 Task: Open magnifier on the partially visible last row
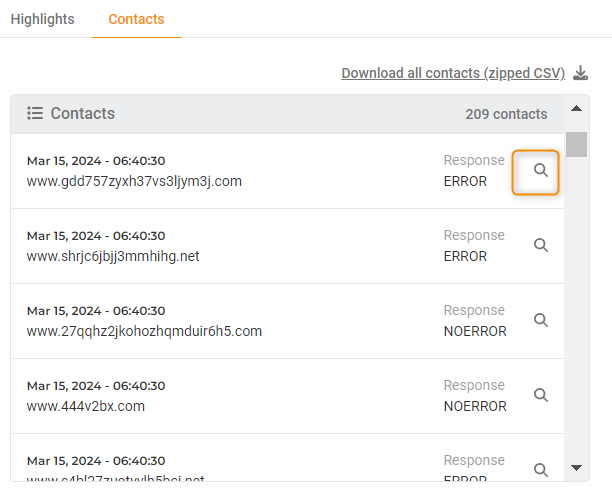(x=541, y=469)
